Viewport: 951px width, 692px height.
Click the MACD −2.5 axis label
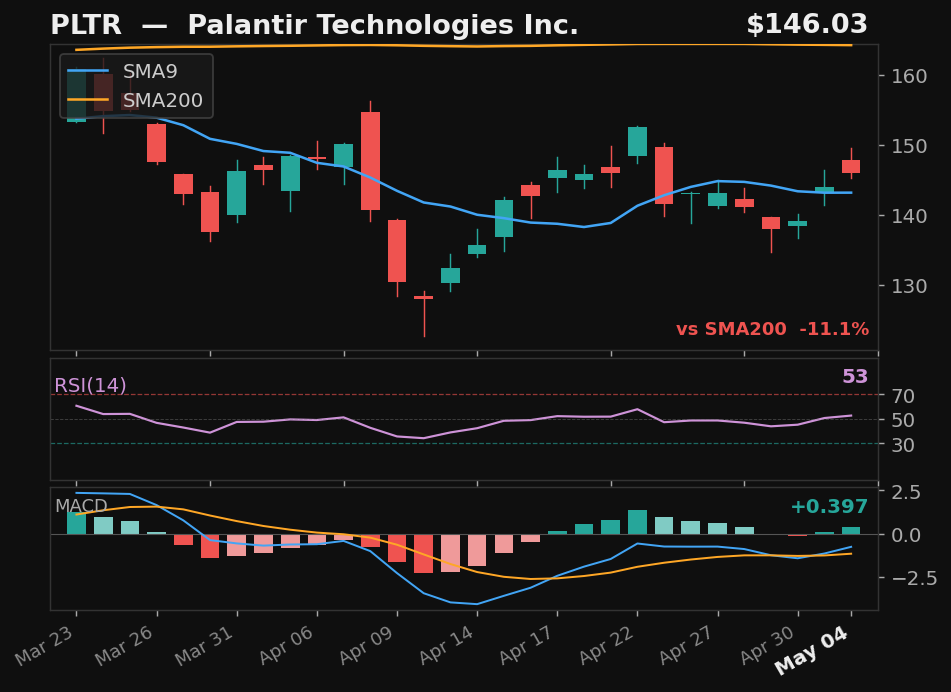coord(914,579)
